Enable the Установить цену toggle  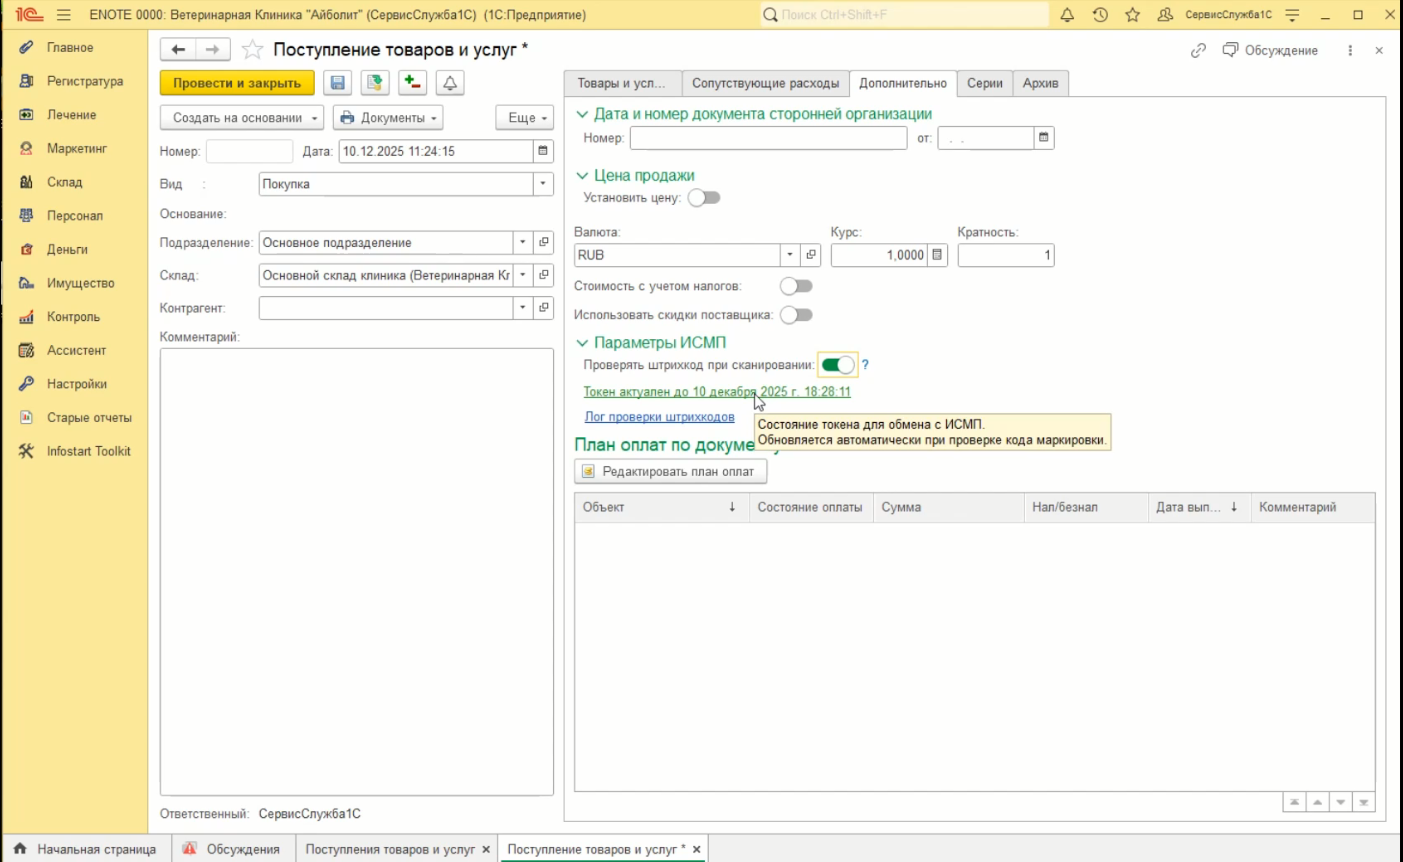[x=704, y=198]
